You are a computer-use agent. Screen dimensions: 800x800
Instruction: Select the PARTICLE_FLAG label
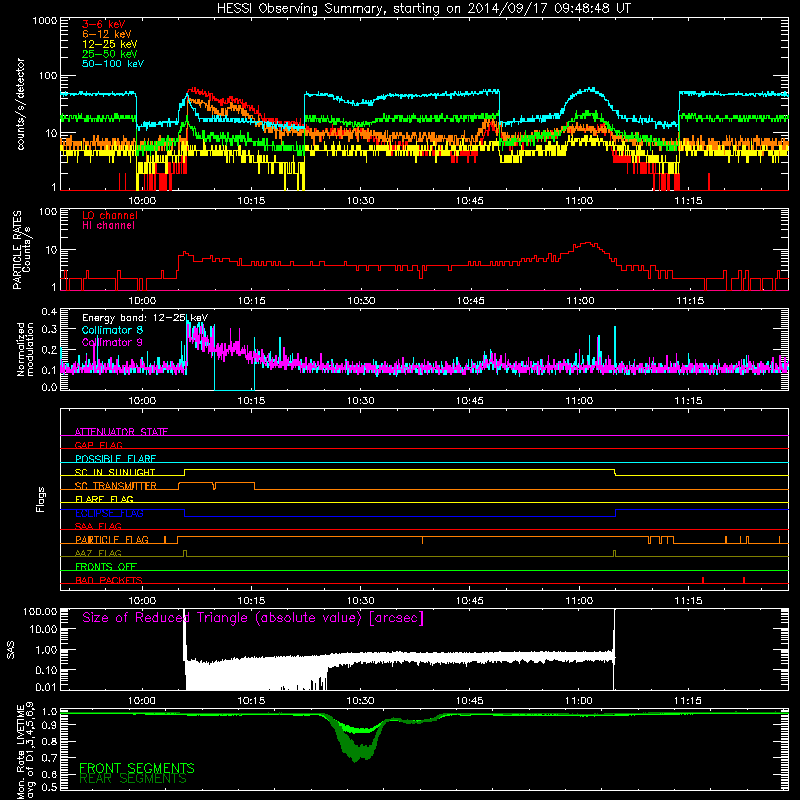coord(112,539)
